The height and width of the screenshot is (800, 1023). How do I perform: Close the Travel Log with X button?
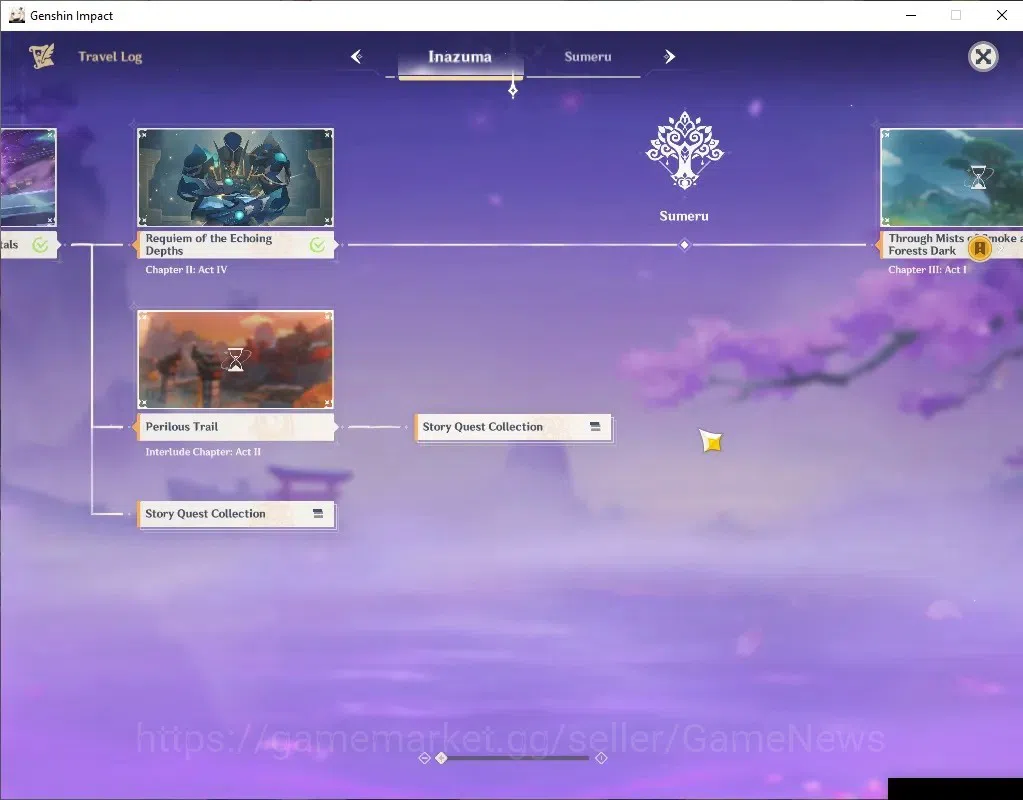(x=983, y=57)
